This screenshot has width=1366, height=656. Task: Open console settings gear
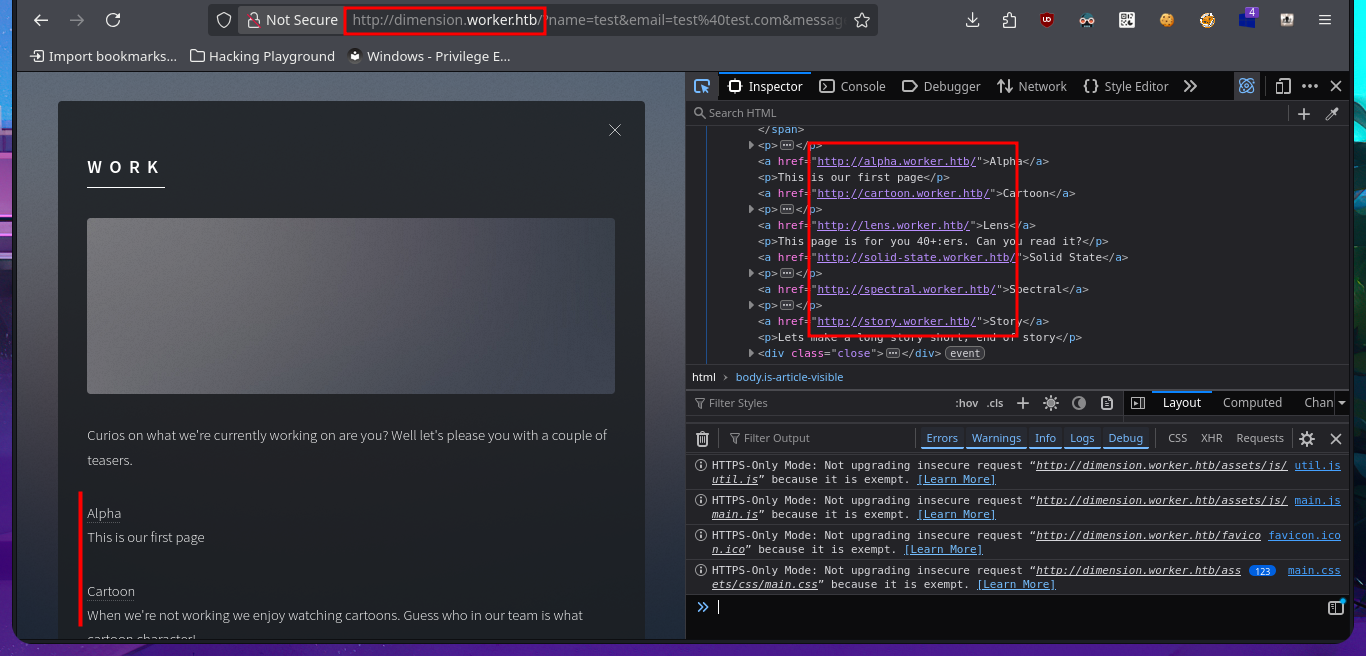[x=1307, y=438]
